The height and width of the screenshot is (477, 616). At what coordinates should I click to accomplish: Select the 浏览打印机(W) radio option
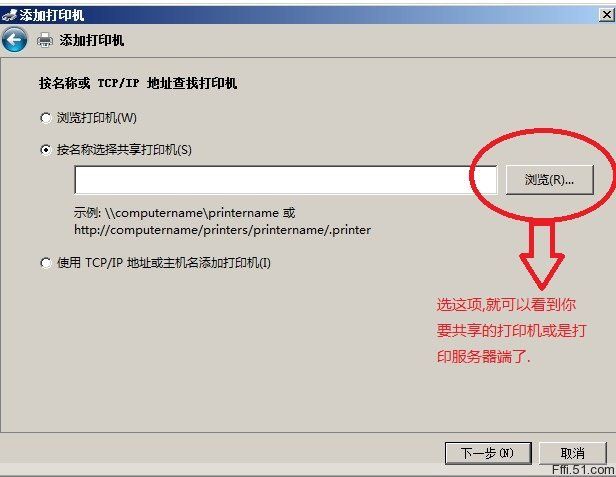46,118
